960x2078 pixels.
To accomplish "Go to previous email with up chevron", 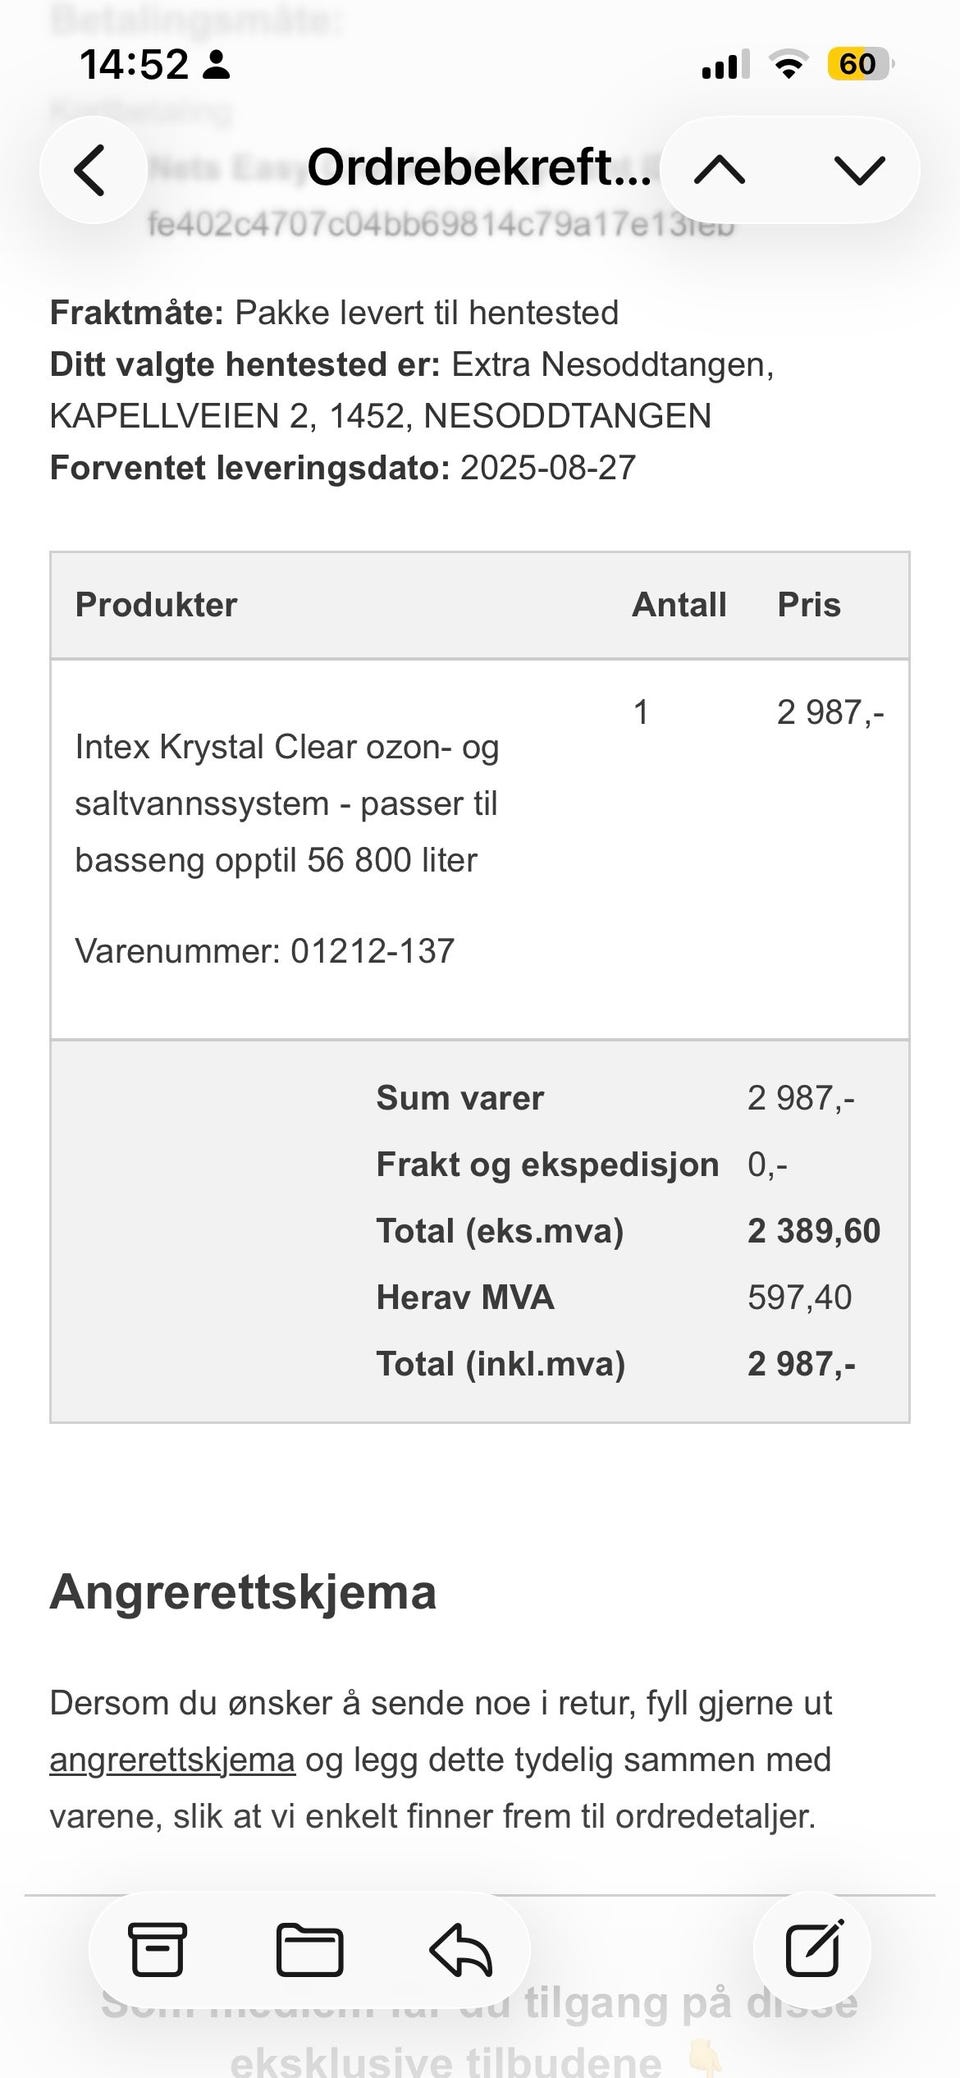I will tap(719, 170).
